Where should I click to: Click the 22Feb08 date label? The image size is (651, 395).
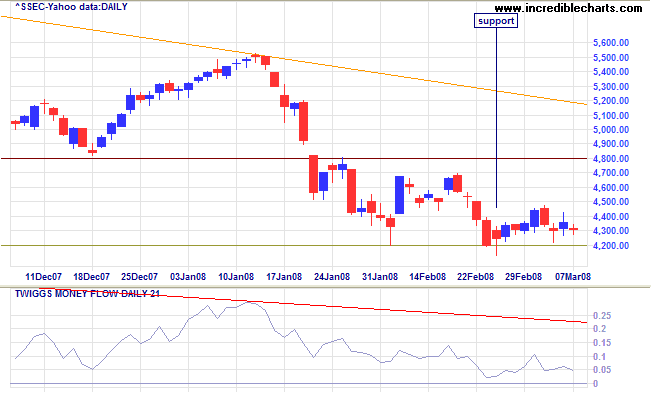pyautogui.click(x=476, y=276)
